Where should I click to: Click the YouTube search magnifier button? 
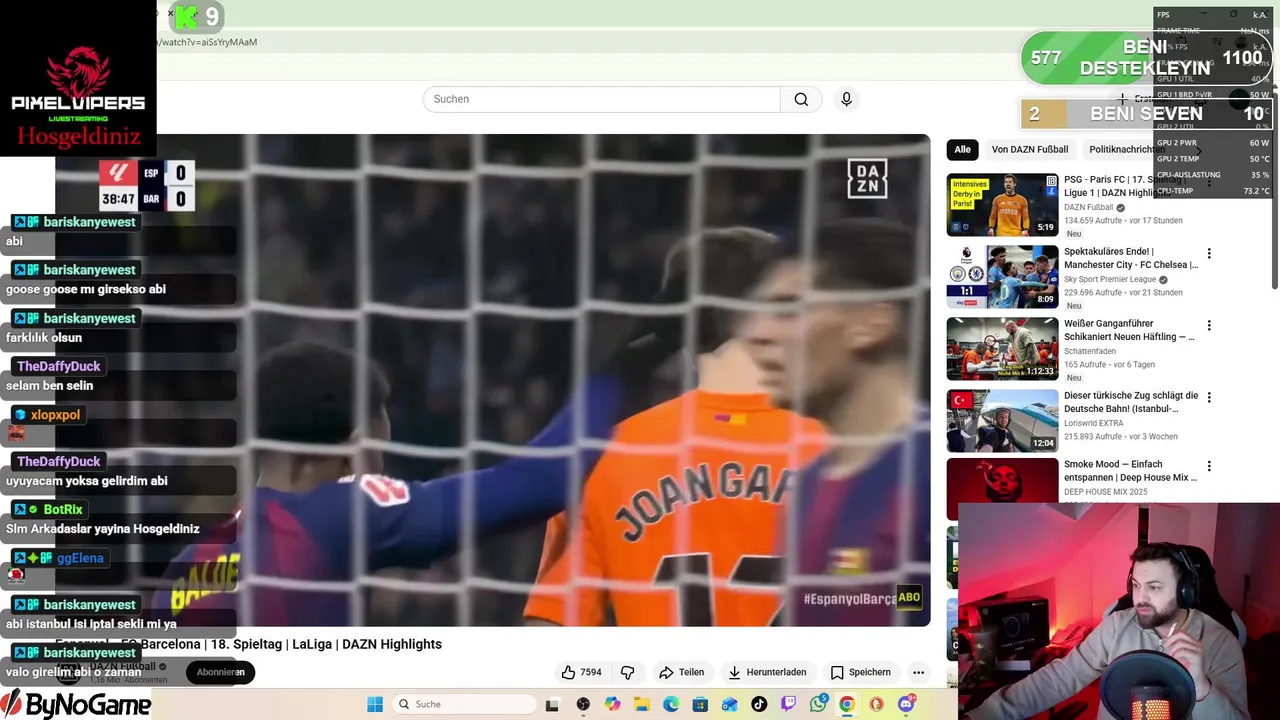[x=801, y=99]
